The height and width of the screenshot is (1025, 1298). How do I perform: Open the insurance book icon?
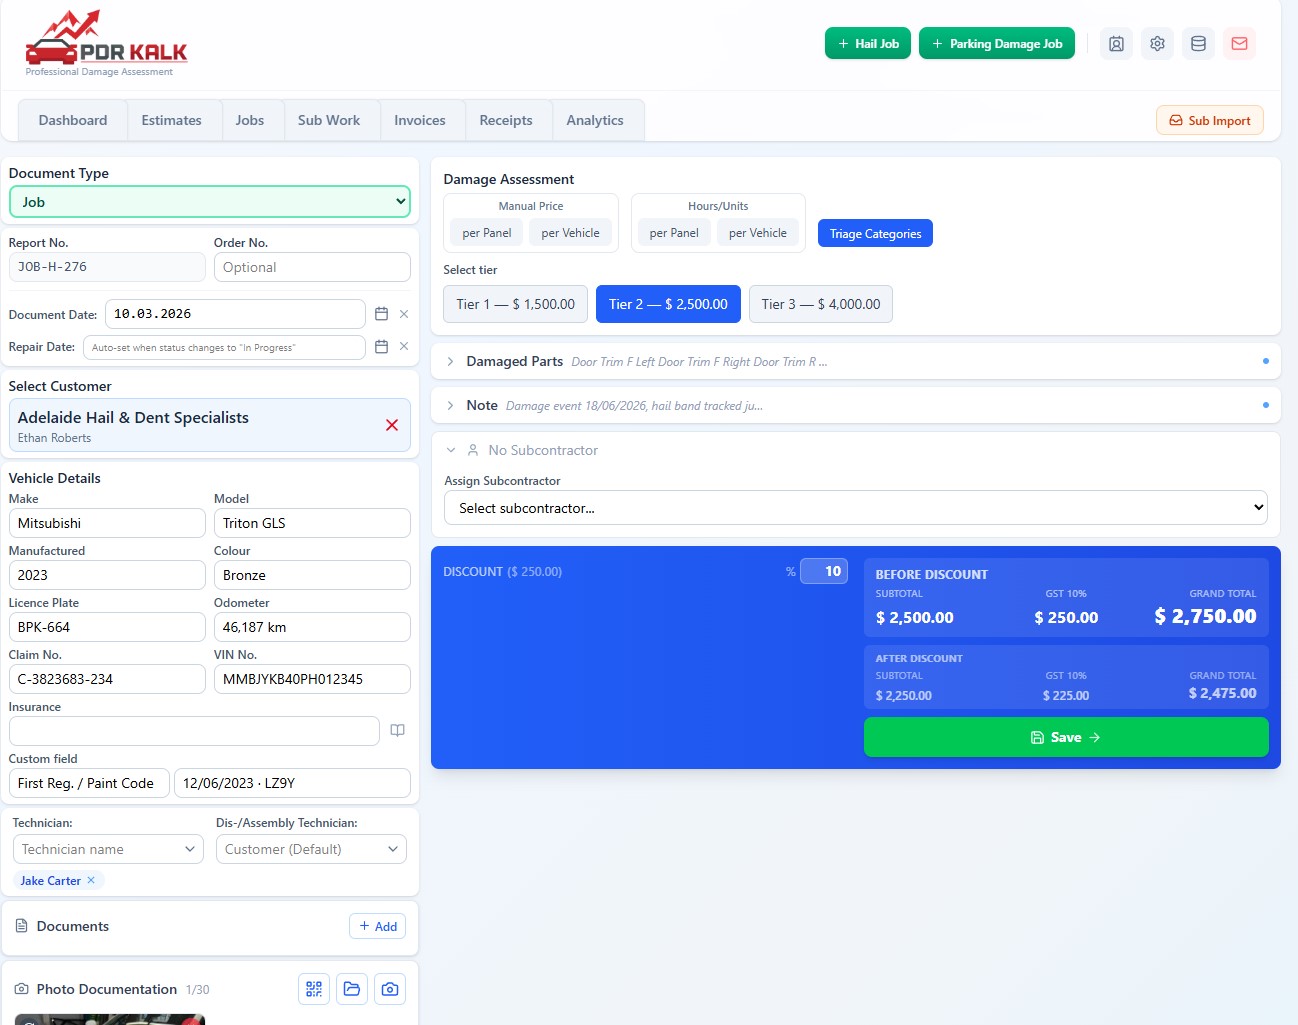coord(397,731)
